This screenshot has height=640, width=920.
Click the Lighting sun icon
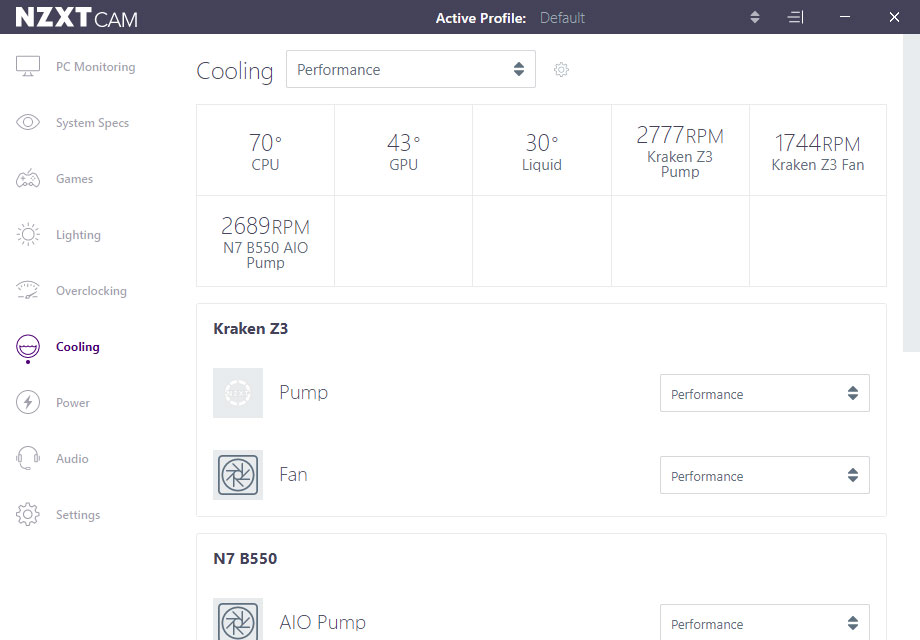click(28, 235)
